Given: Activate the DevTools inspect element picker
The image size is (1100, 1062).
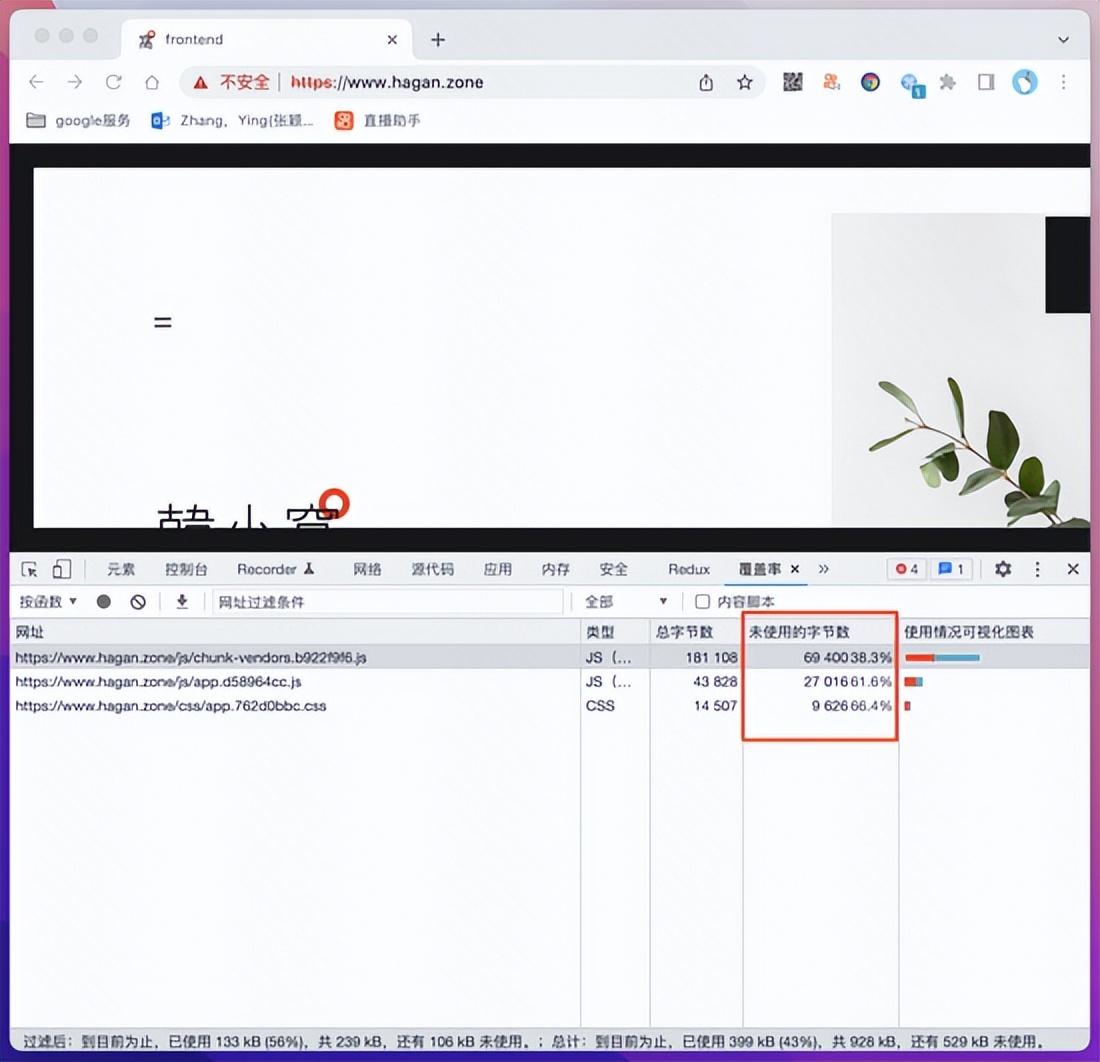Looking at the screenshot, I should (x=29, y=569).
